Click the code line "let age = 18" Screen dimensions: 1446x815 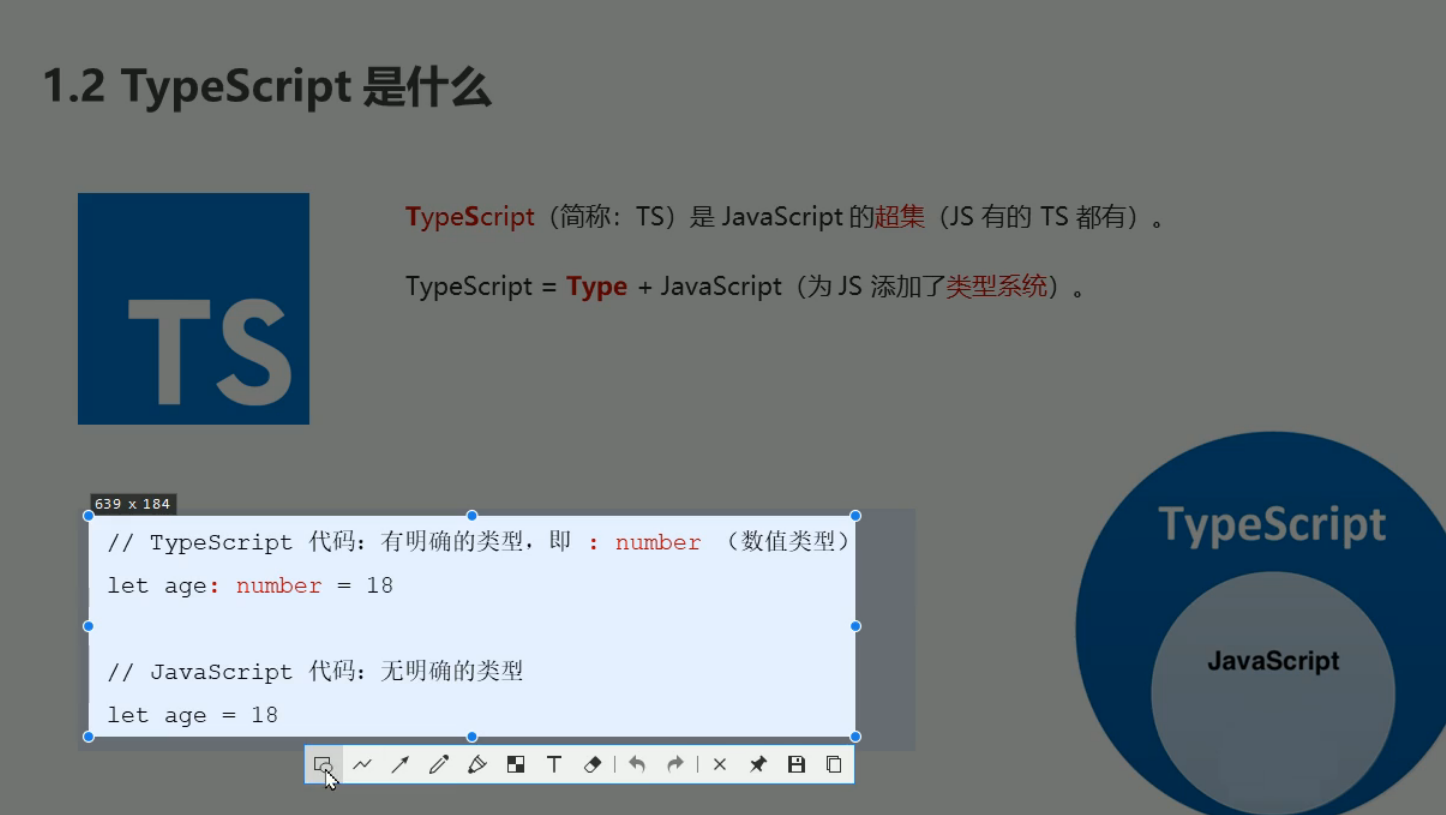pos(192,715)
